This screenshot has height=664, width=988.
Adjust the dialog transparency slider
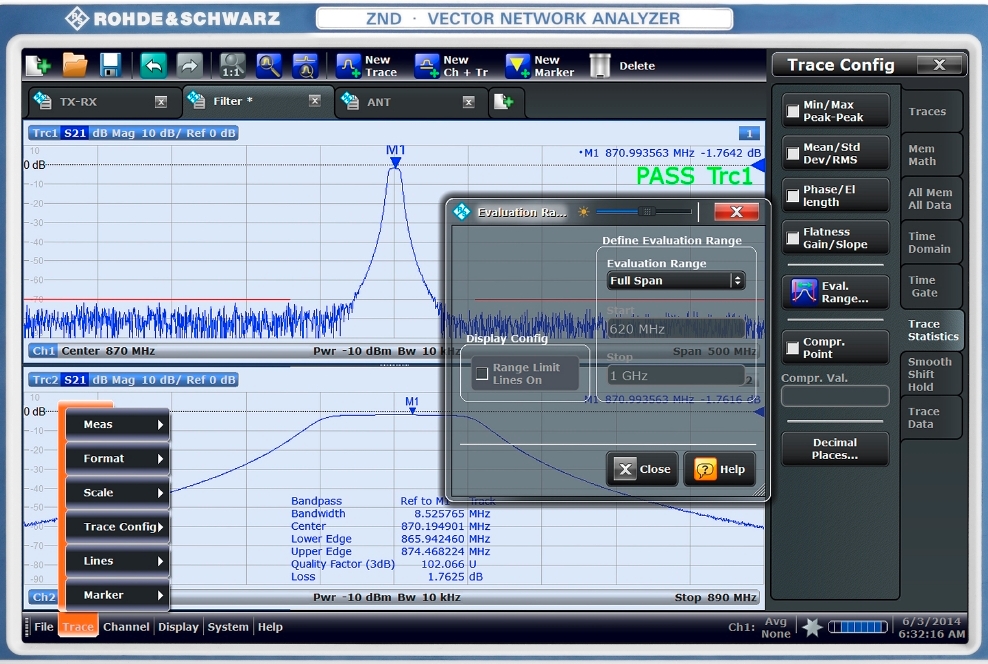646,212
